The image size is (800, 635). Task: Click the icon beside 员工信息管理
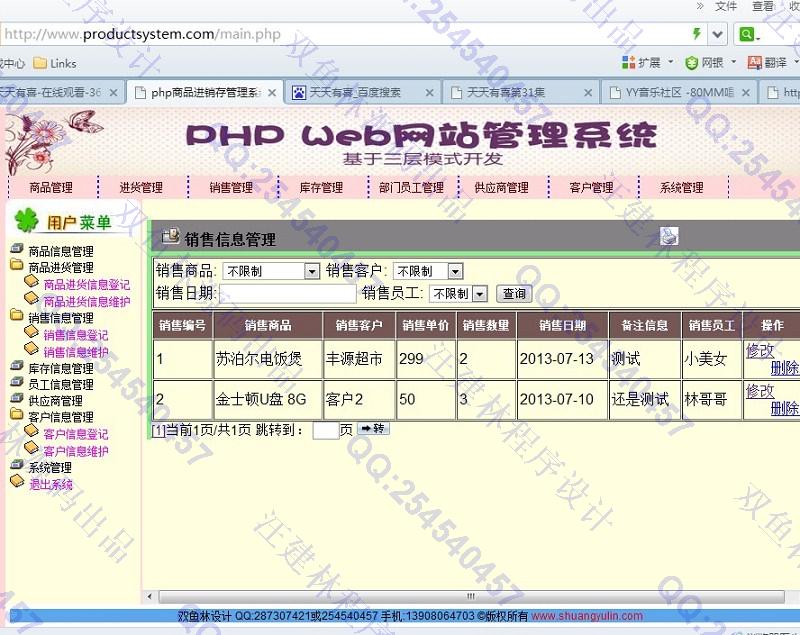click(x=17, y=382)
